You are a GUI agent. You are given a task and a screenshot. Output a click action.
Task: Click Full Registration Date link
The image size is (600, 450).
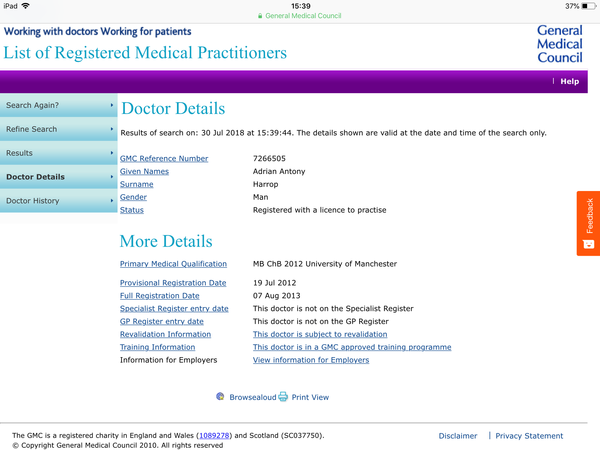[160, 296]
